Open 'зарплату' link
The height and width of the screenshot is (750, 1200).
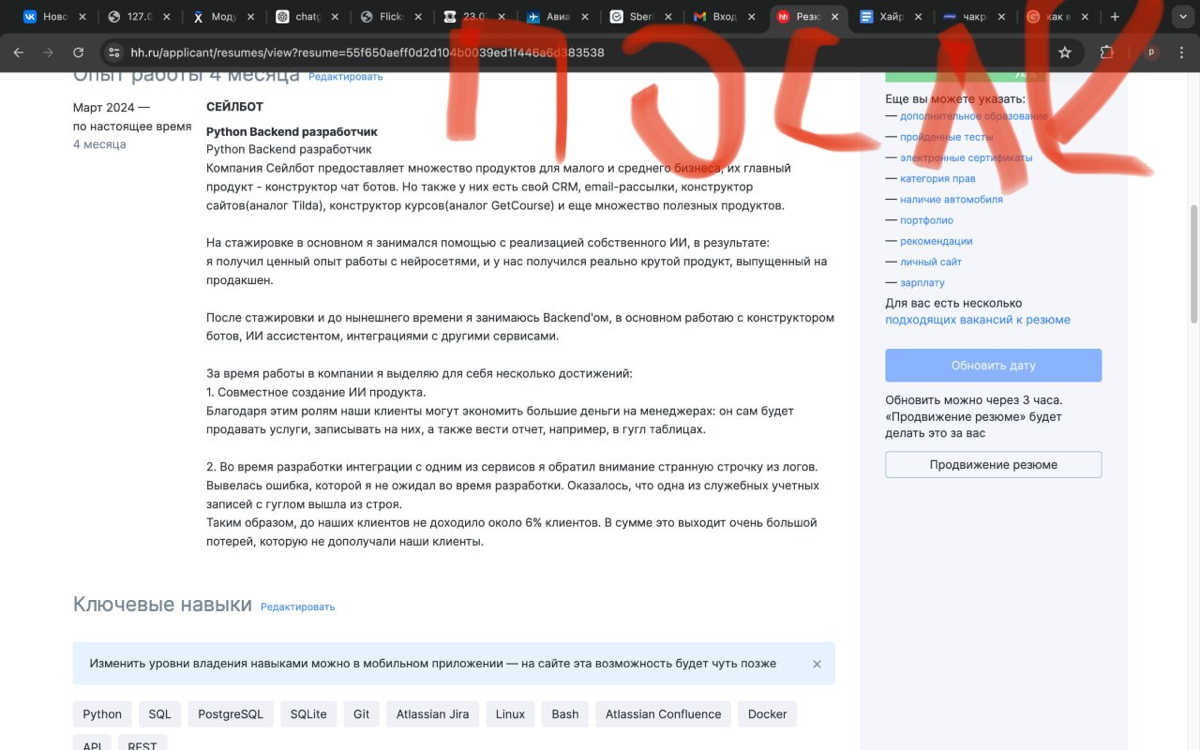[x=922, y=283]
